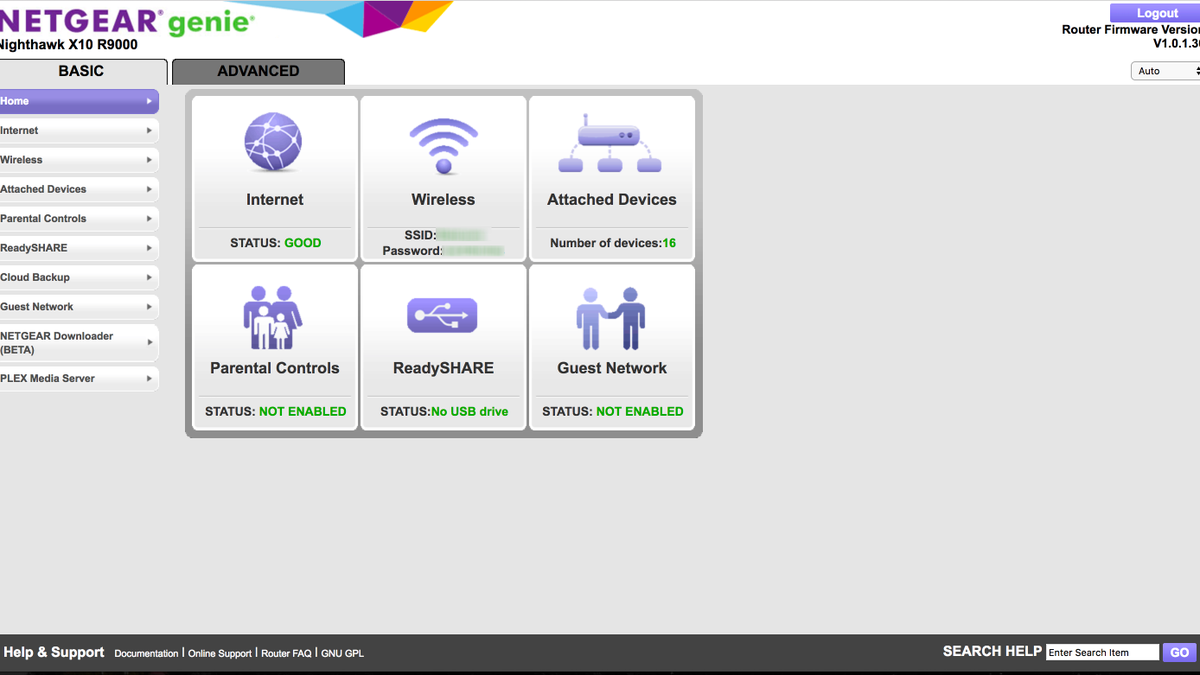This screenshot has height=675, width=1200.
Task: Open the Internet sidebar item
Action: (79, 130)
